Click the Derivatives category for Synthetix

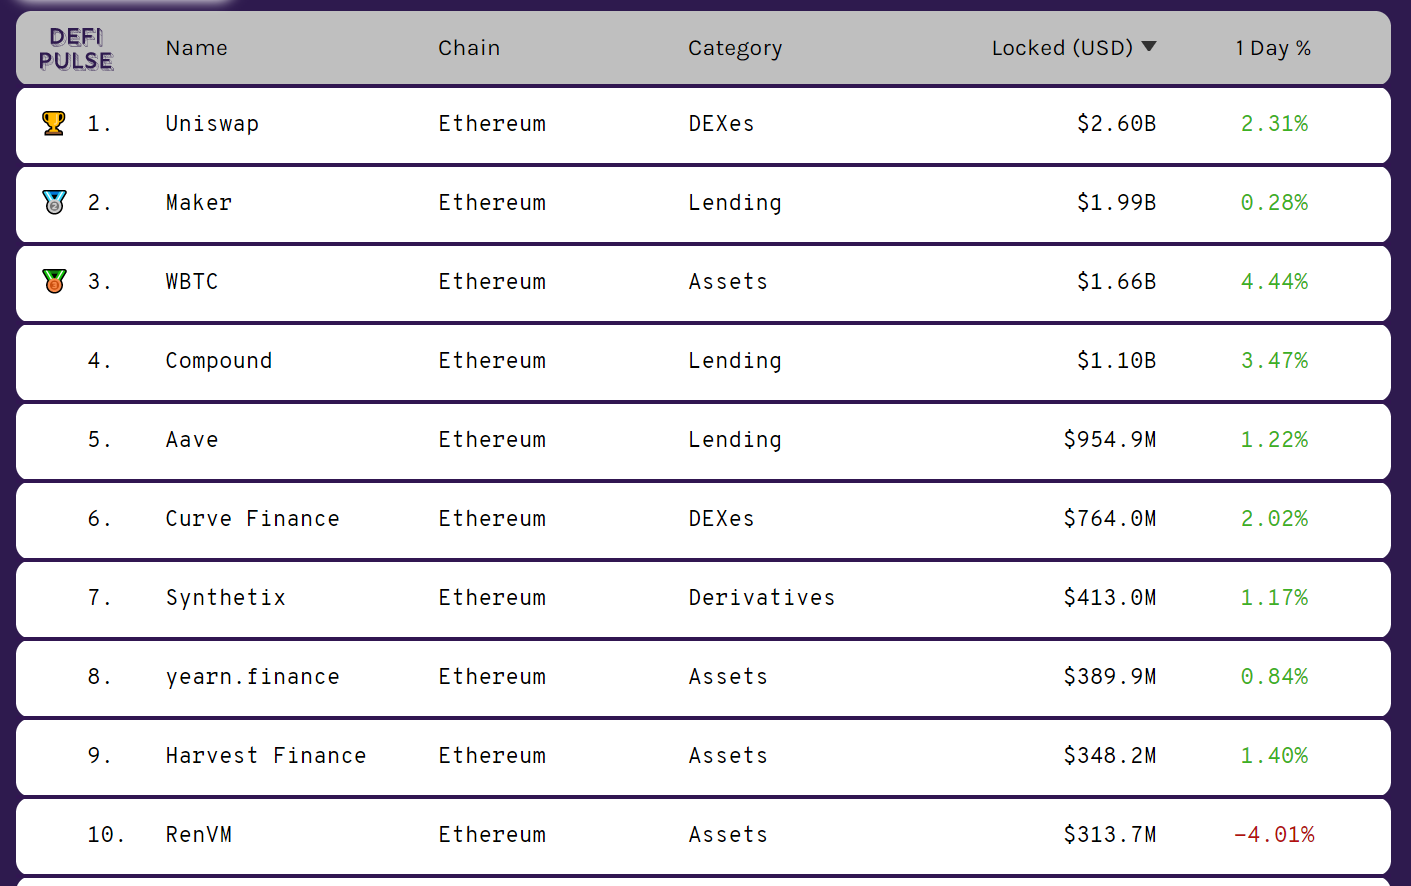pyautogui.click(x=762, y=597)
